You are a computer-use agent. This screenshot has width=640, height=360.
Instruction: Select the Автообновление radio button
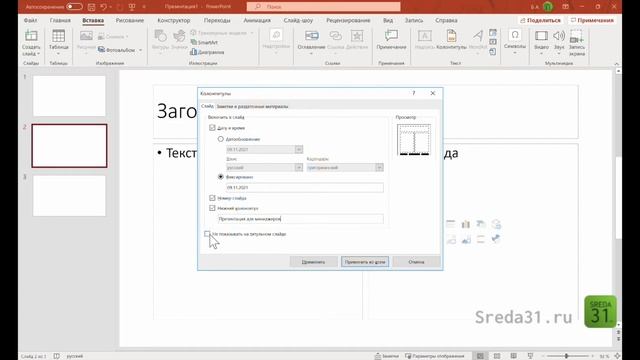pyautogui.click(x=221, y=139)
